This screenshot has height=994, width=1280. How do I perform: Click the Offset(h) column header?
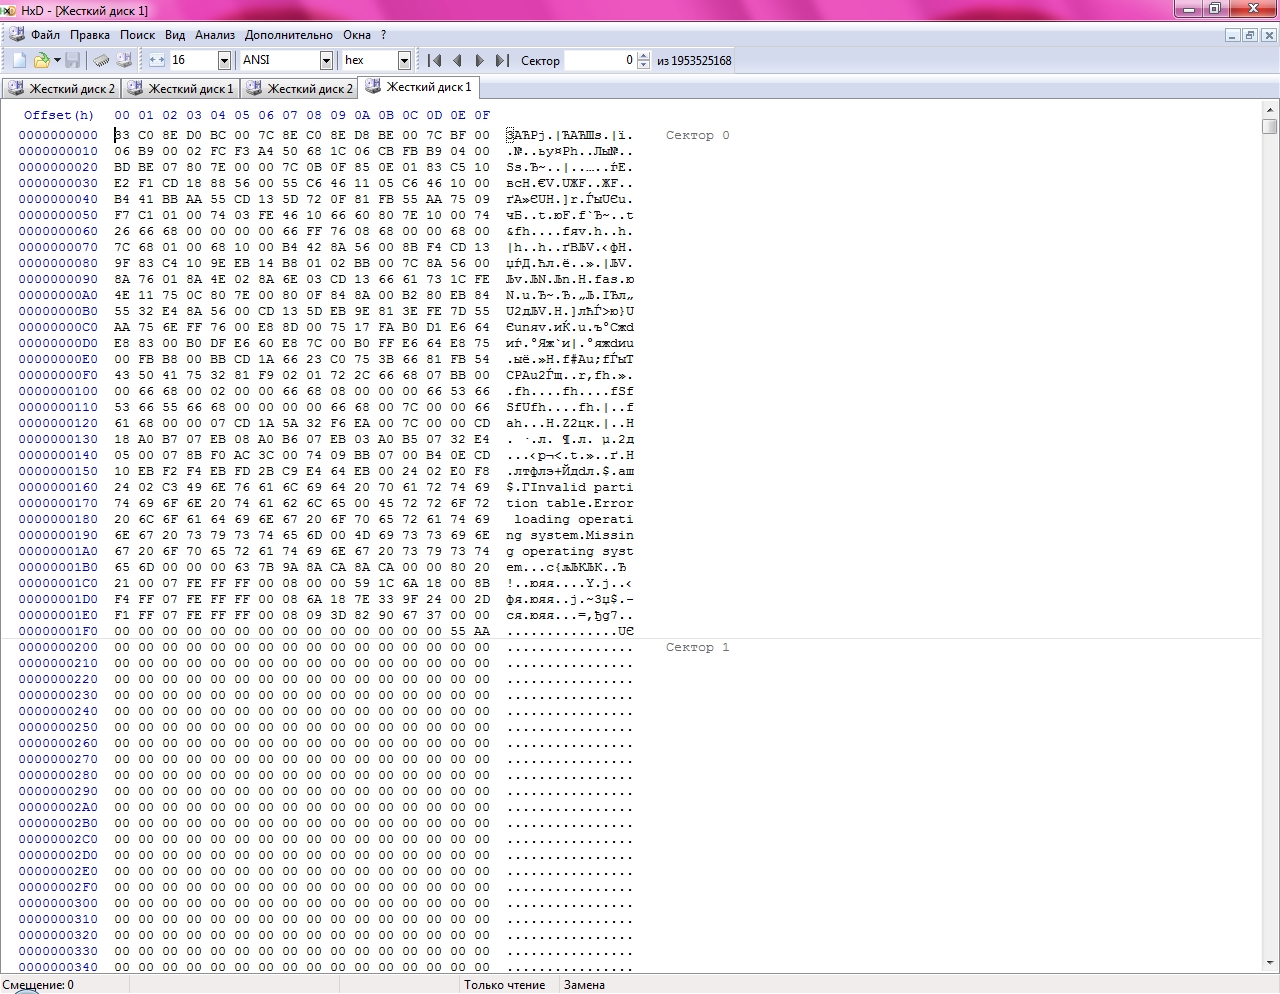coord(58,115)
